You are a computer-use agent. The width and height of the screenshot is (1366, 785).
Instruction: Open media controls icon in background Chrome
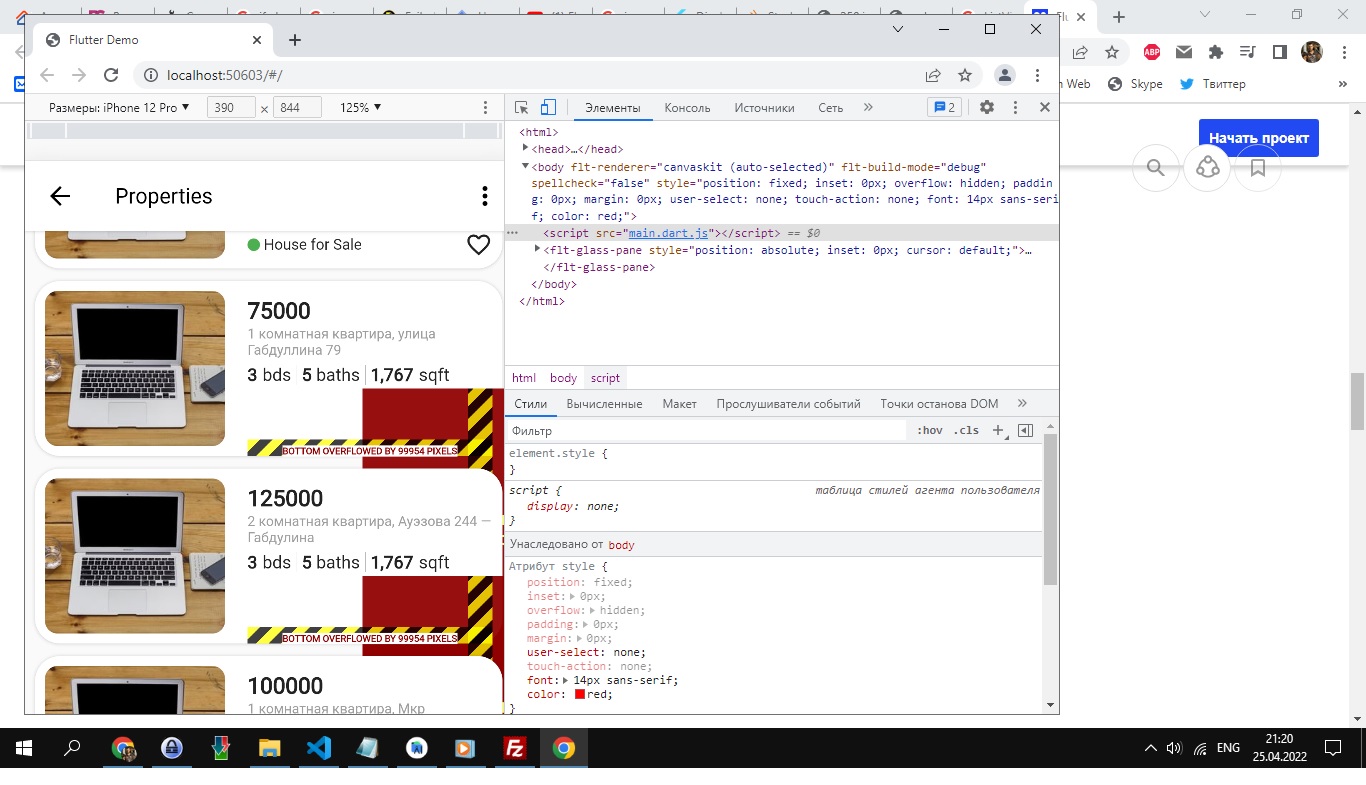1247,52
